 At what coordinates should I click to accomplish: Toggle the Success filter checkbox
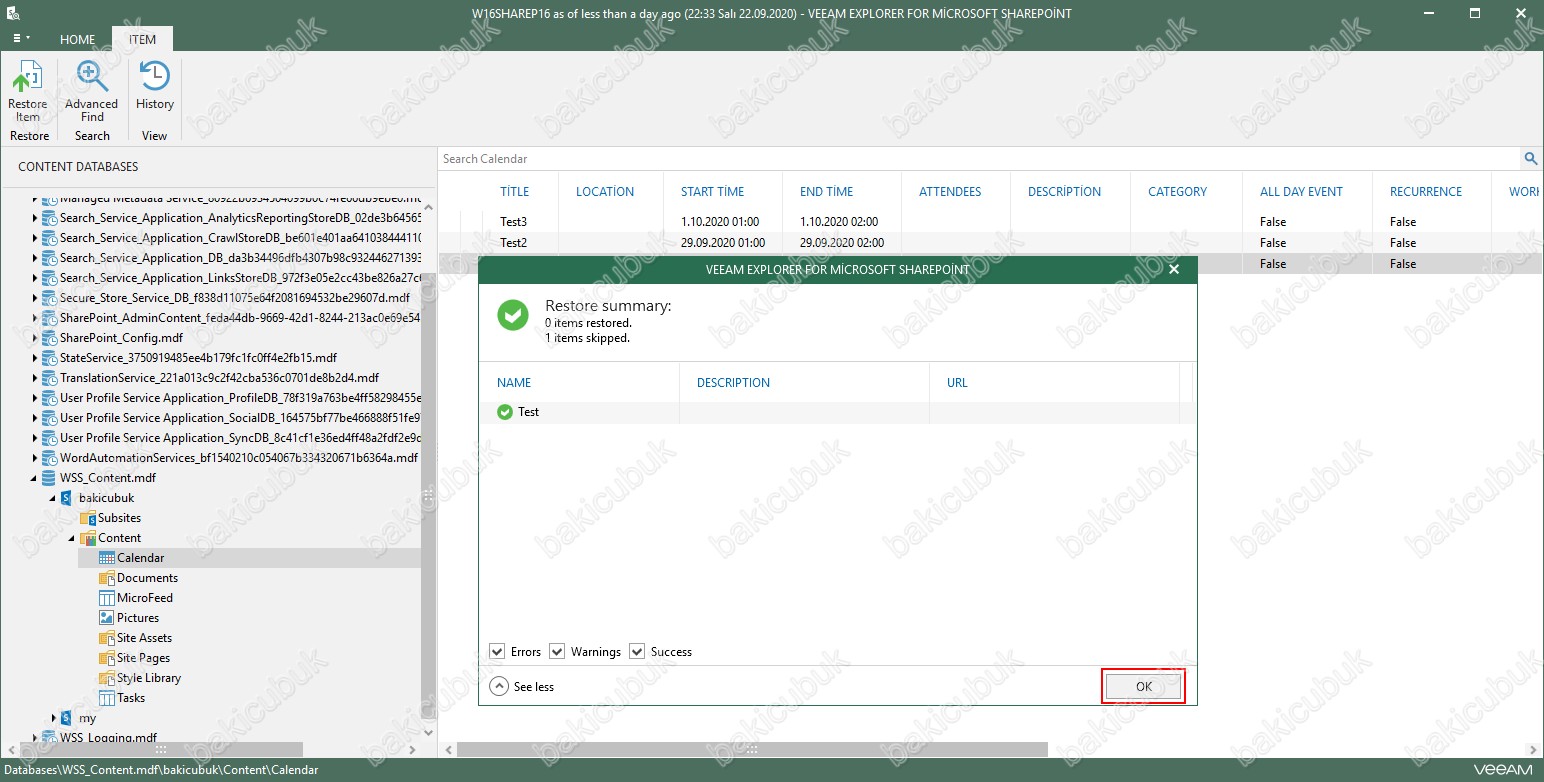[x=637, y=652]
